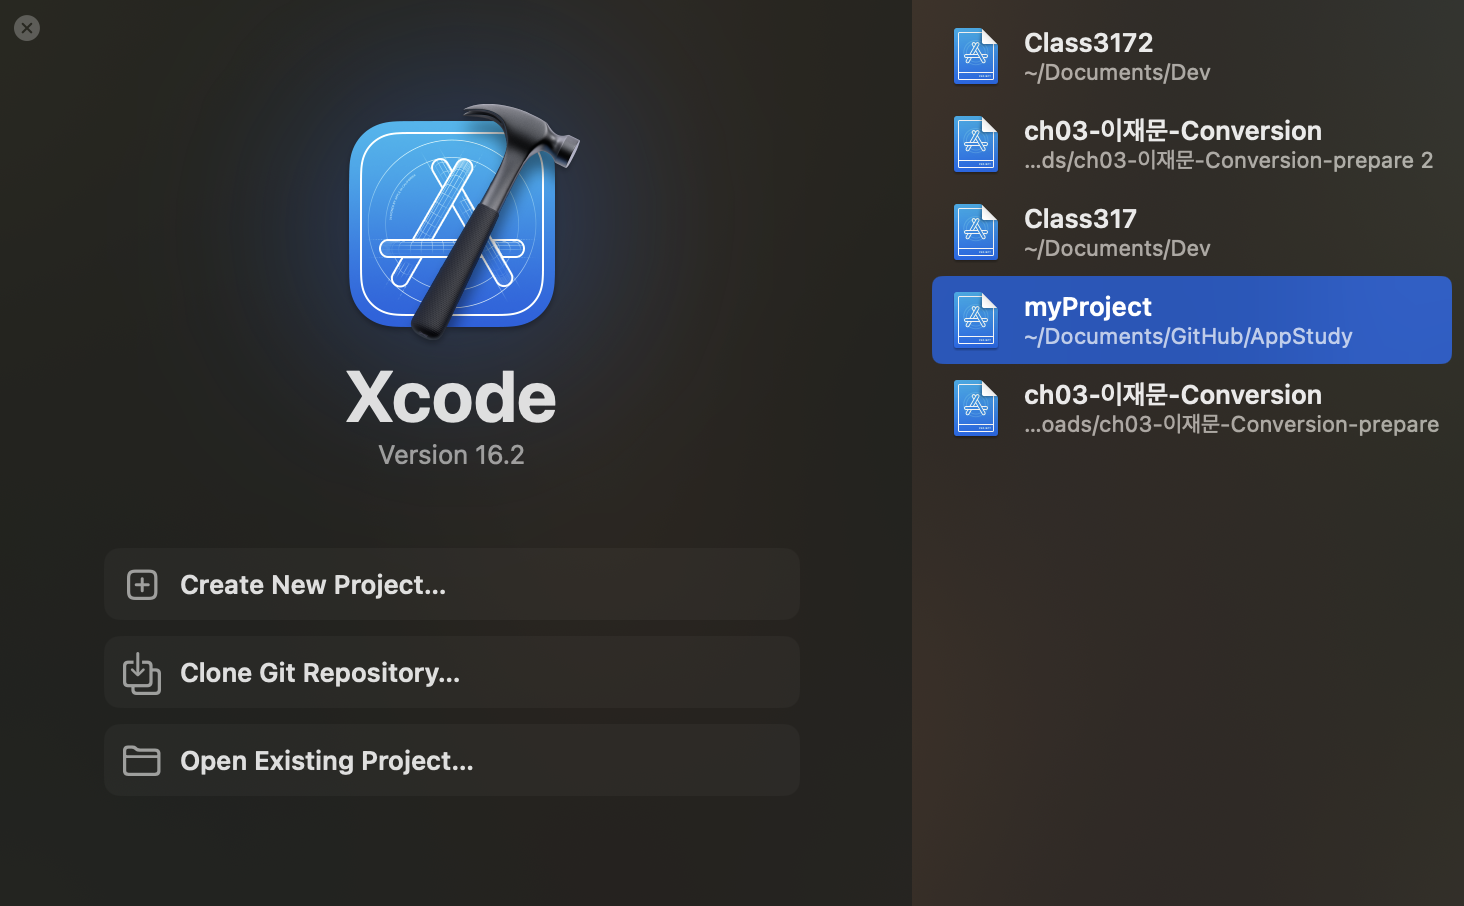Image resolution: width=1464 pixels, height=906 pixels.
Task: Click the folder icon beside Open Existing Project
Action: [142, 761]
